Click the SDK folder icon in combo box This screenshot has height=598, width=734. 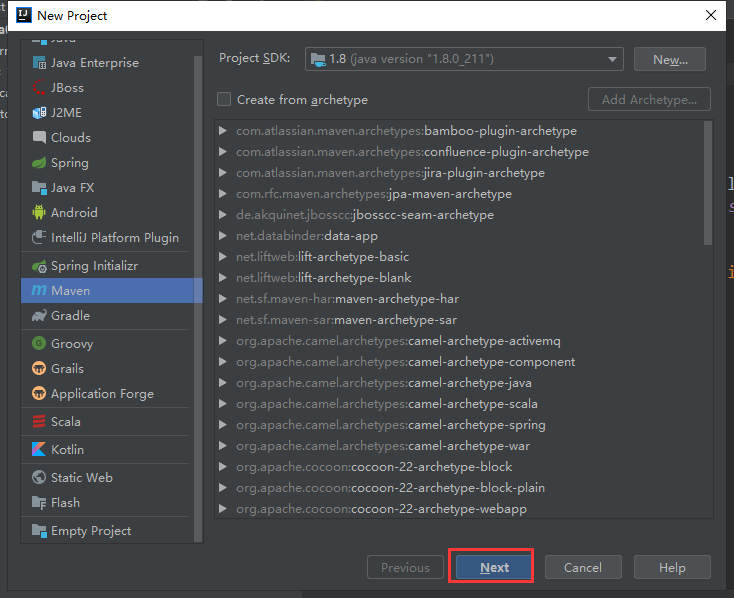(318, 59)
